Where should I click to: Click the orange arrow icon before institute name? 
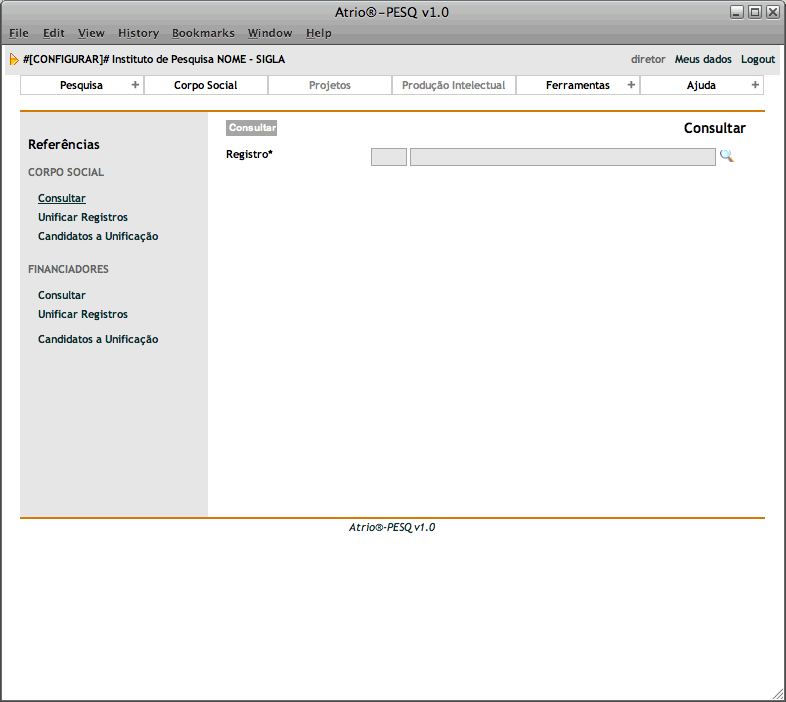point(14,59)
